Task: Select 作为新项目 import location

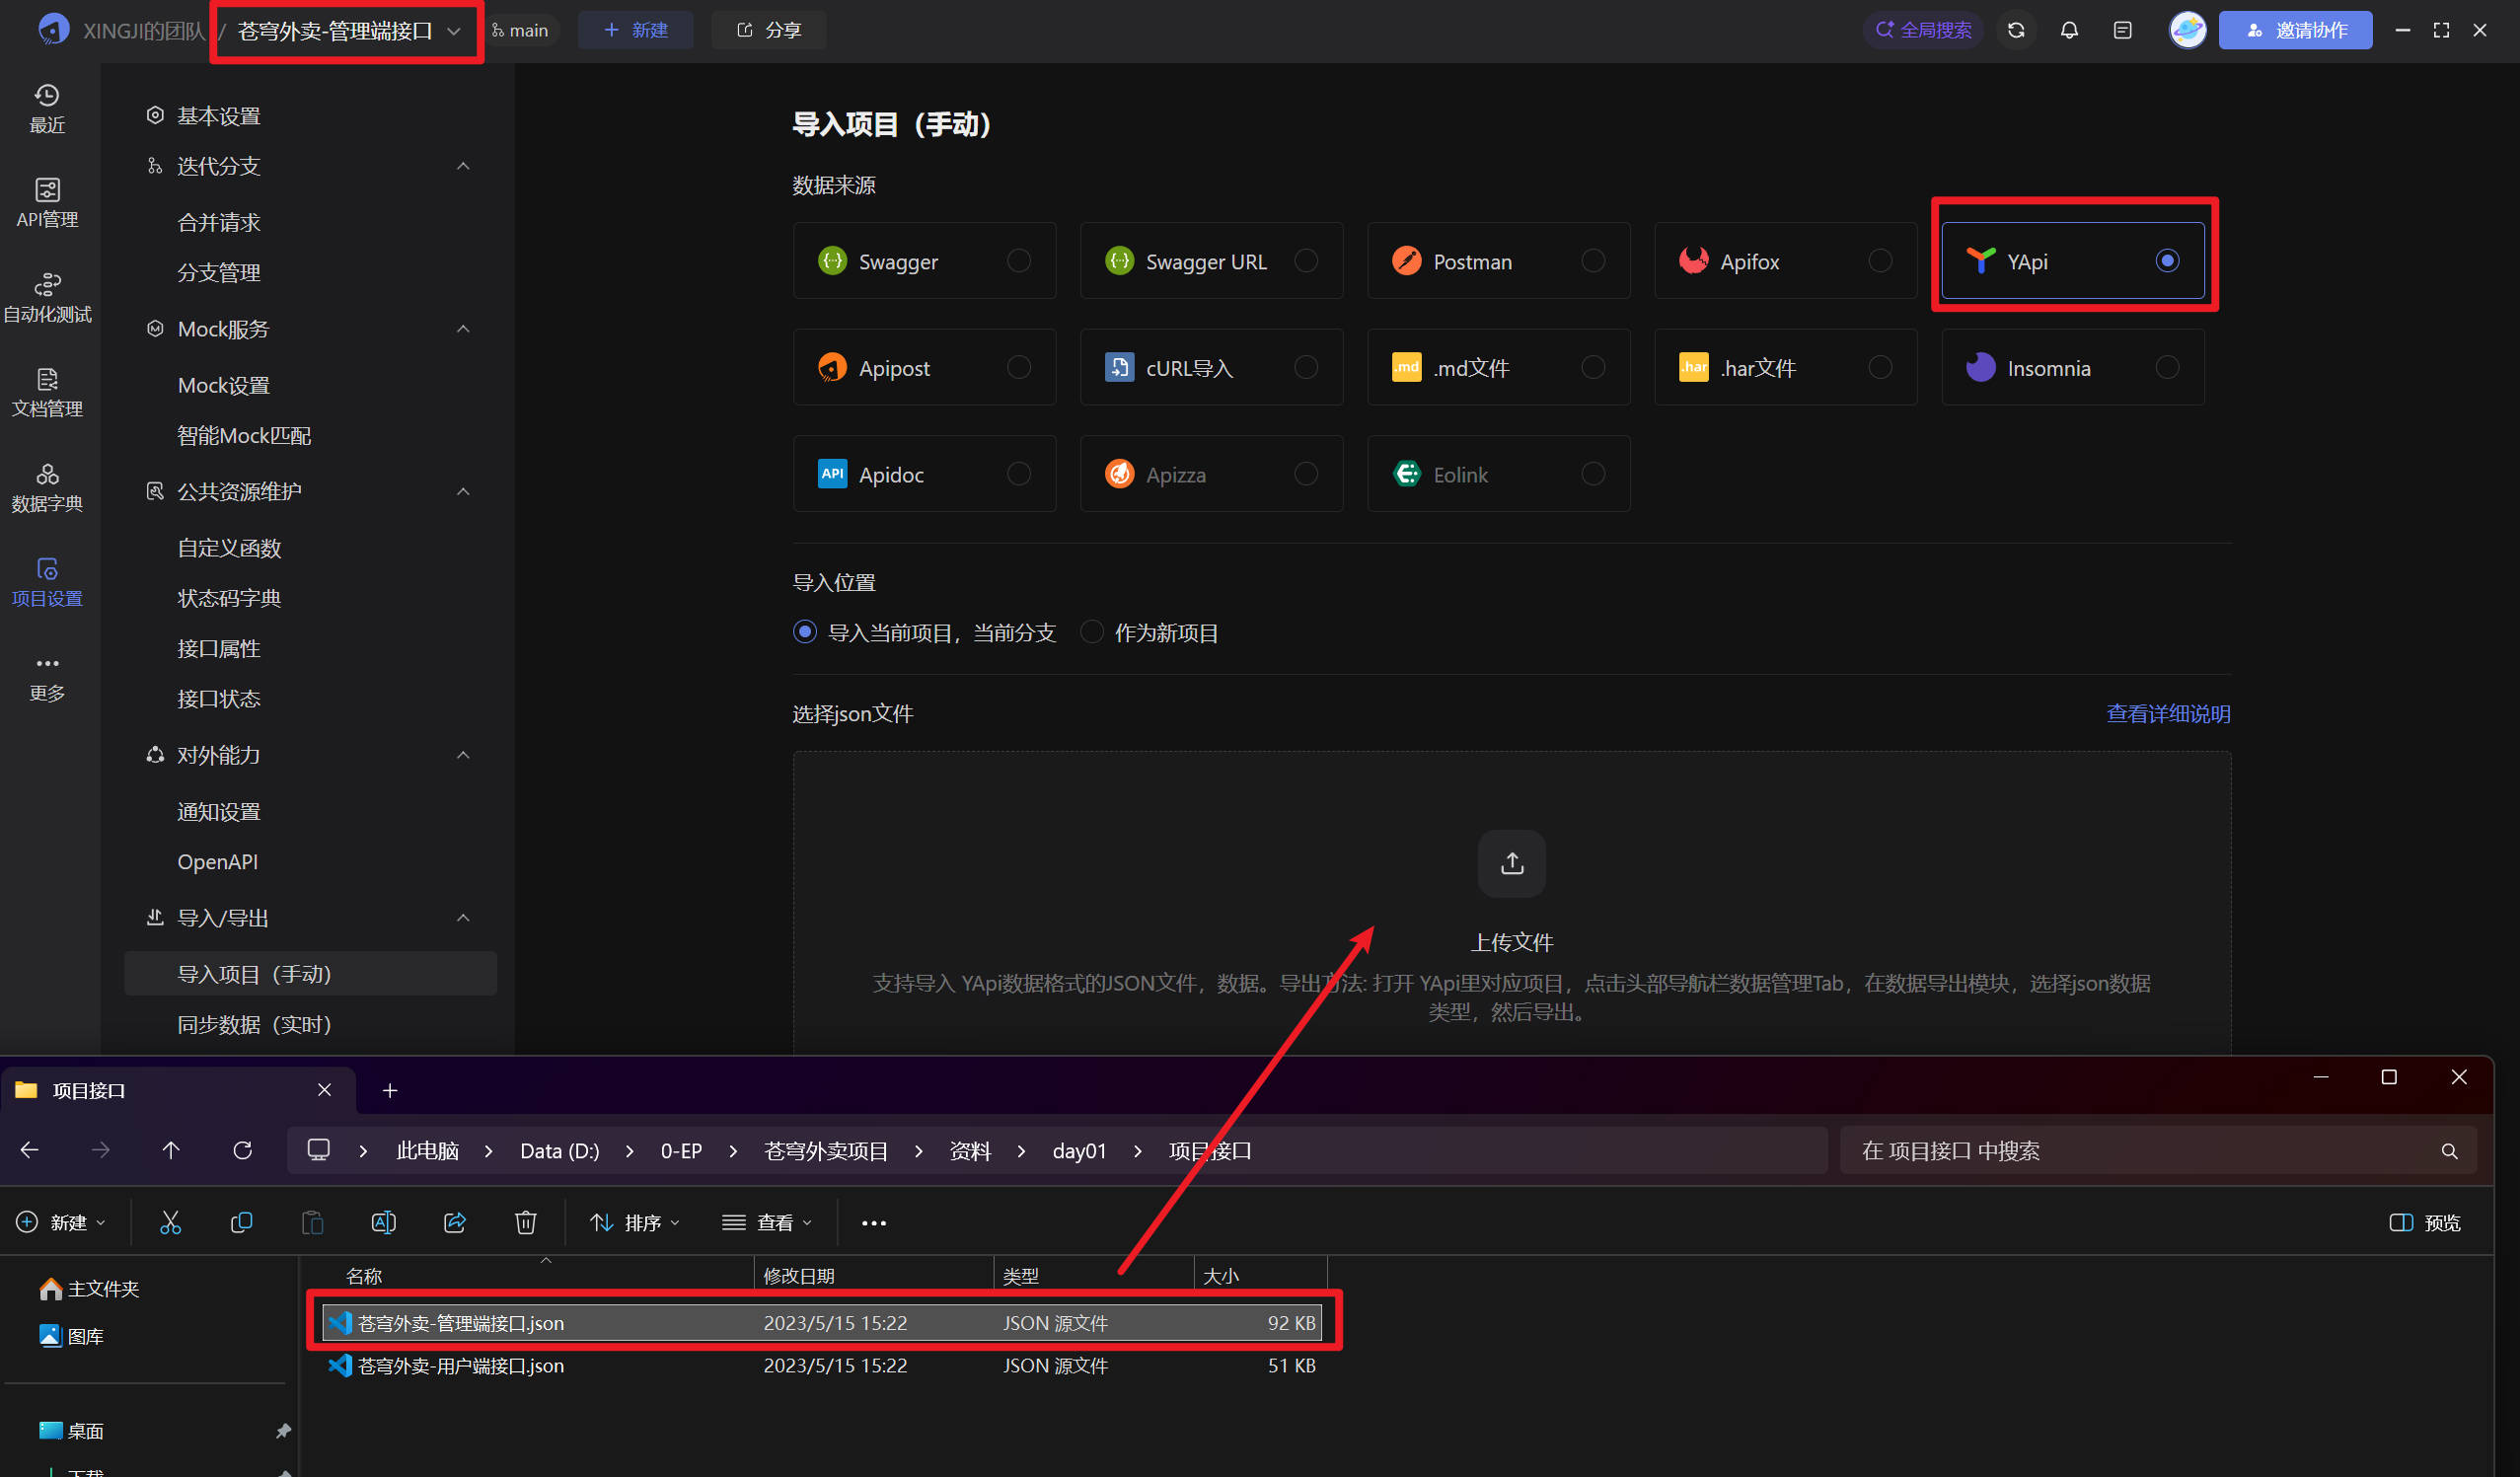Action: point(1150,633)
